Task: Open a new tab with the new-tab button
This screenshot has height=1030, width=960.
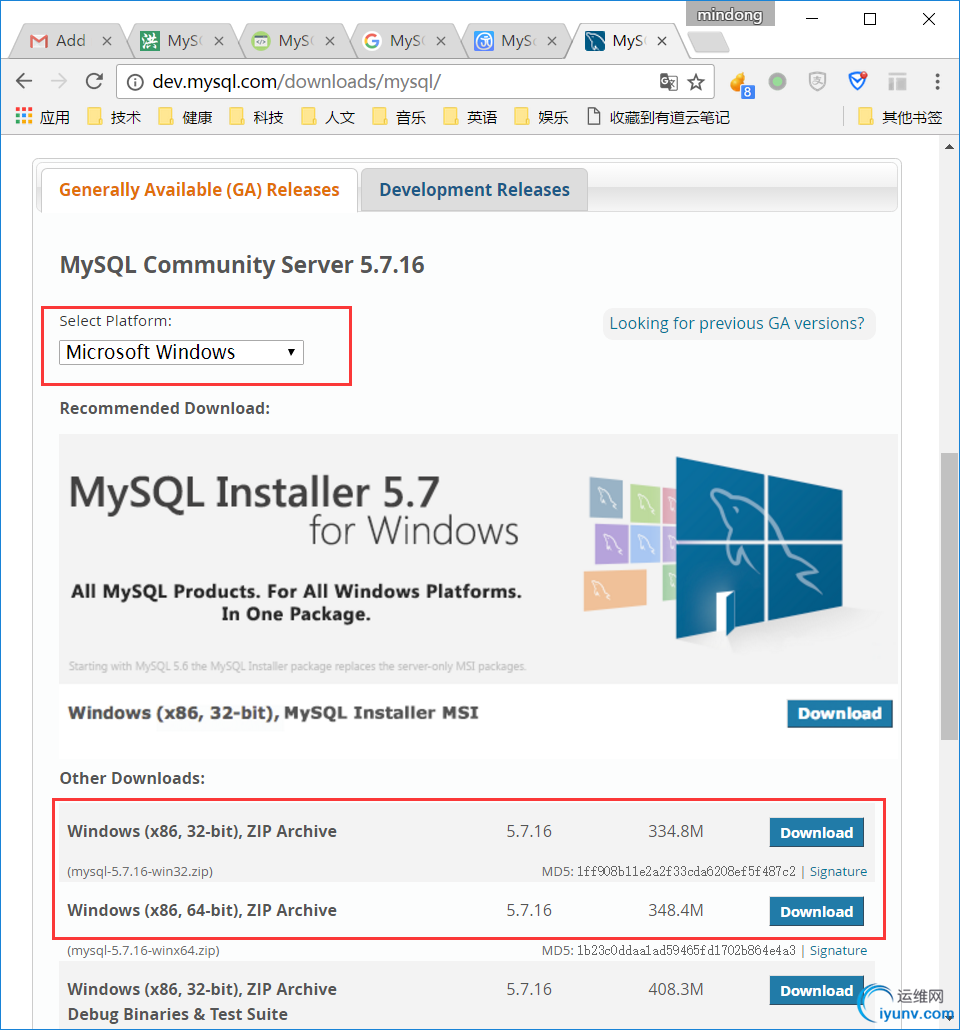Action: (708, 42)
